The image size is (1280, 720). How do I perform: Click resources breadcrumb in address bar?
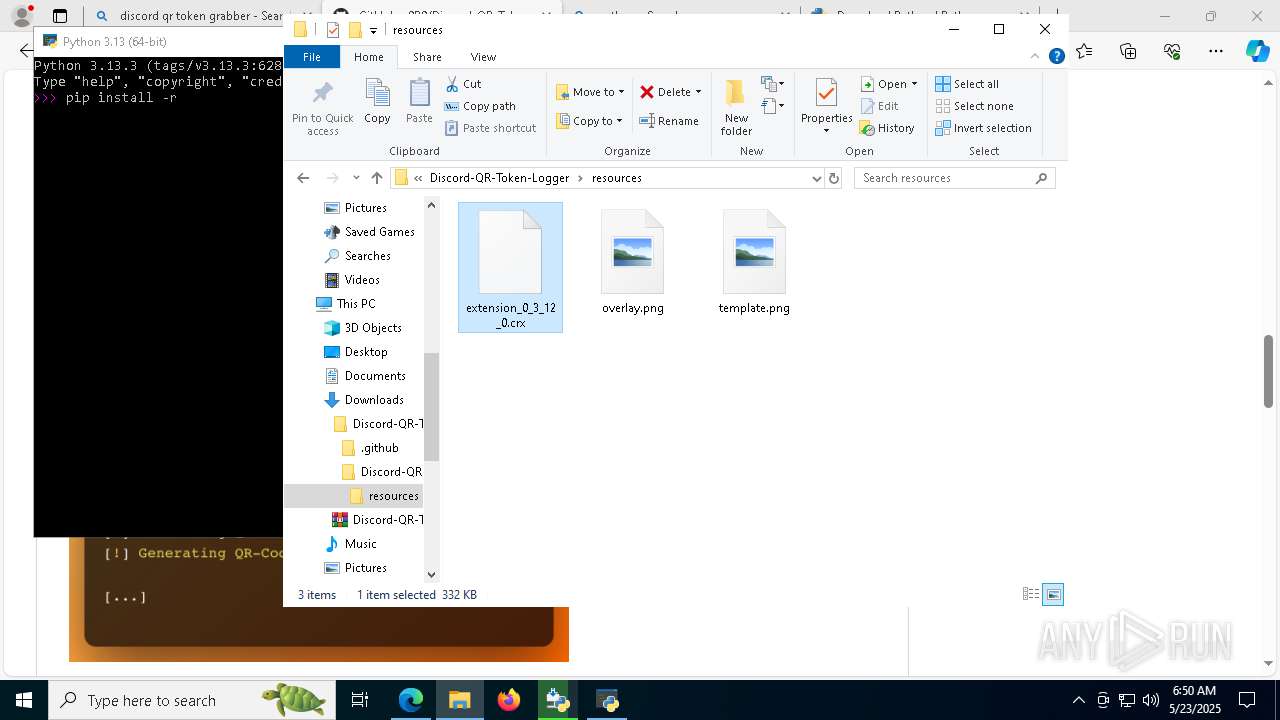tap(617, 178)
